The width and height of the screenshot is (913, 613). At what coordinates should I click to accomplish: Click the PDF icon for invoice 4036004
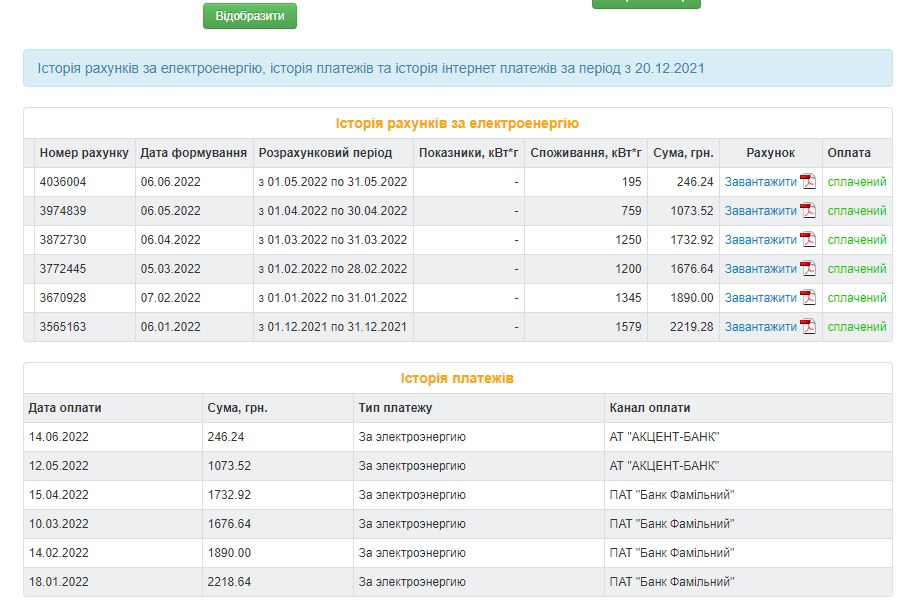point(807,182)
